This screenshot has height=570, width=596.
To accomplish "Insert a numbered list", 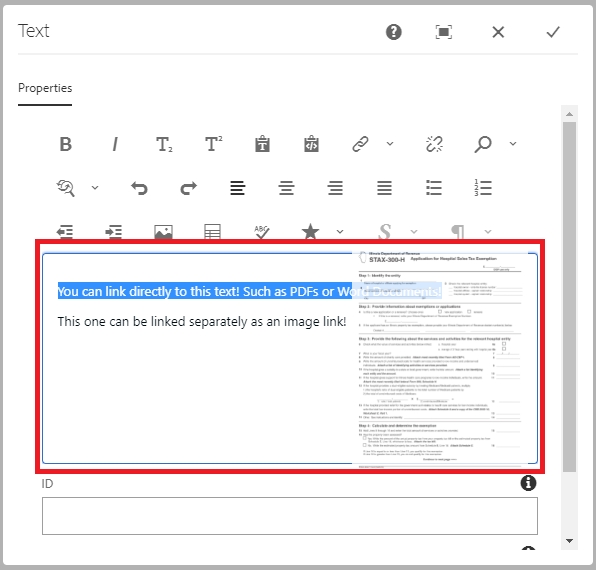I will pyautogui.click(x=483, y=188).
